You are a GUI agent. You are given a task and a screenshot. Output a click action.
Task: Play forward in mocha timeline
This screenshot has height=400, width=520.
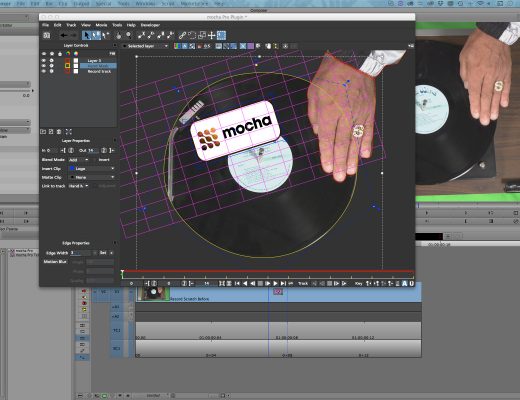tap(275, 283)
